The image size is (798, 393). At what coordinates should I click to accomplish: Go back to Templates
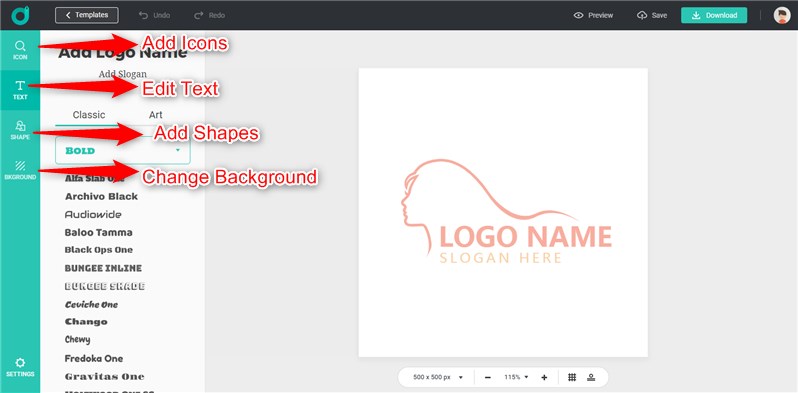(x=87, y=15)
